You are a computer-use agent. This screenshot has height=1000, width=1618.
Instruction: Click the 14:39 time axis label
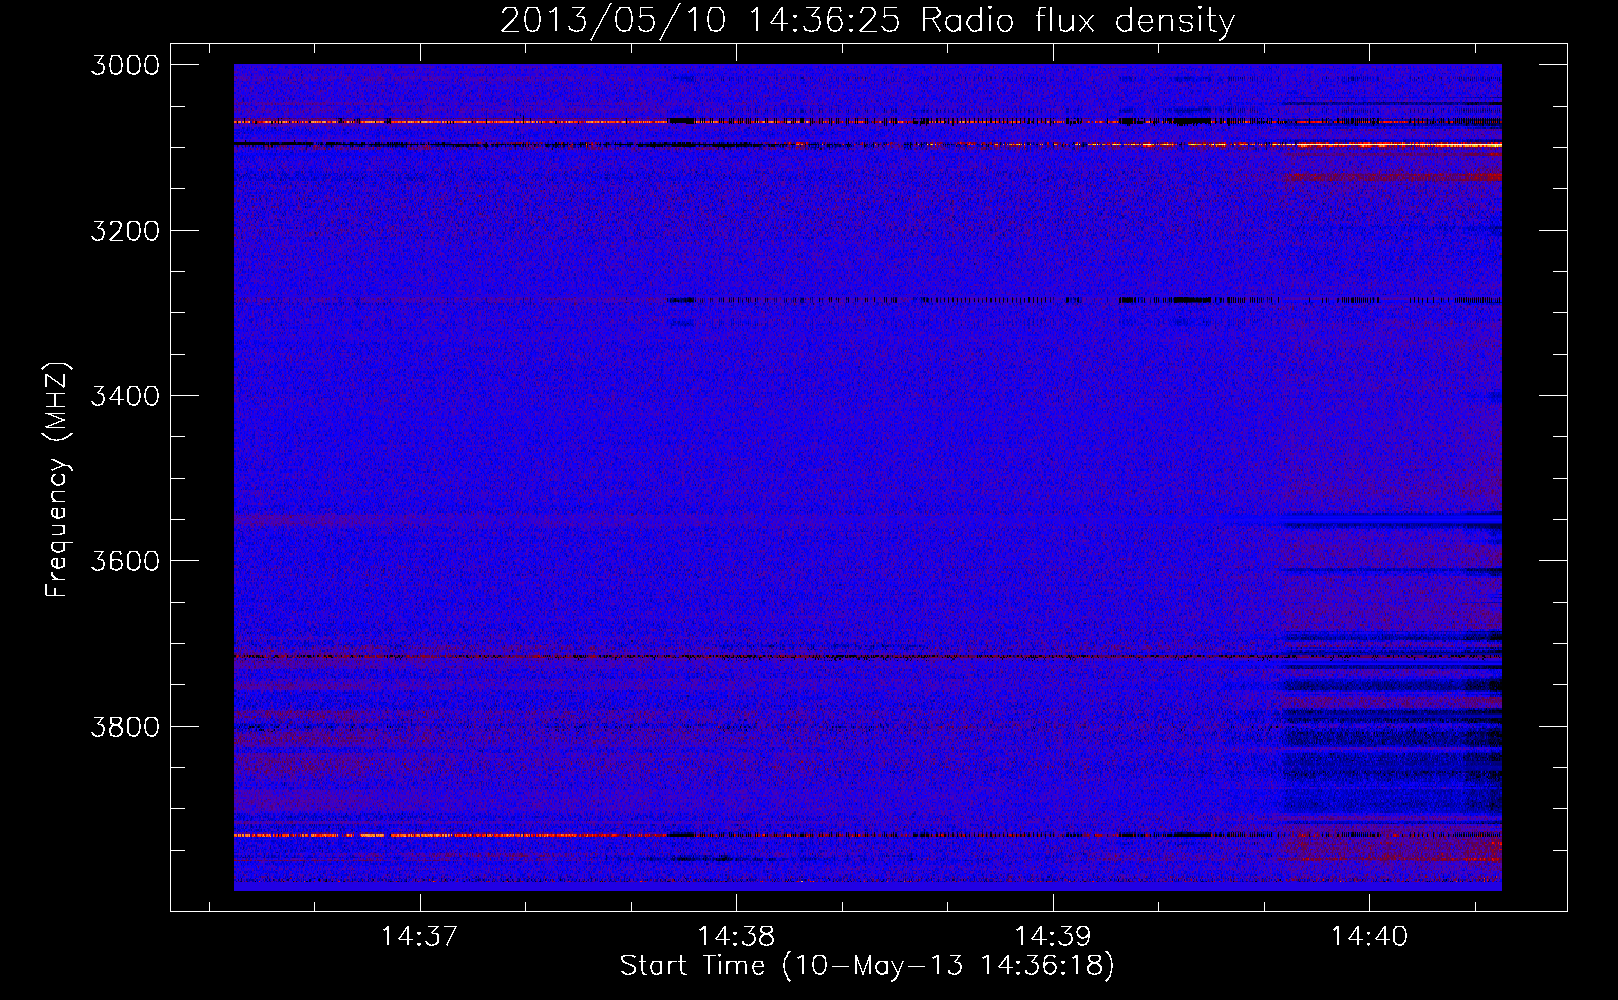click(1053, 936)
